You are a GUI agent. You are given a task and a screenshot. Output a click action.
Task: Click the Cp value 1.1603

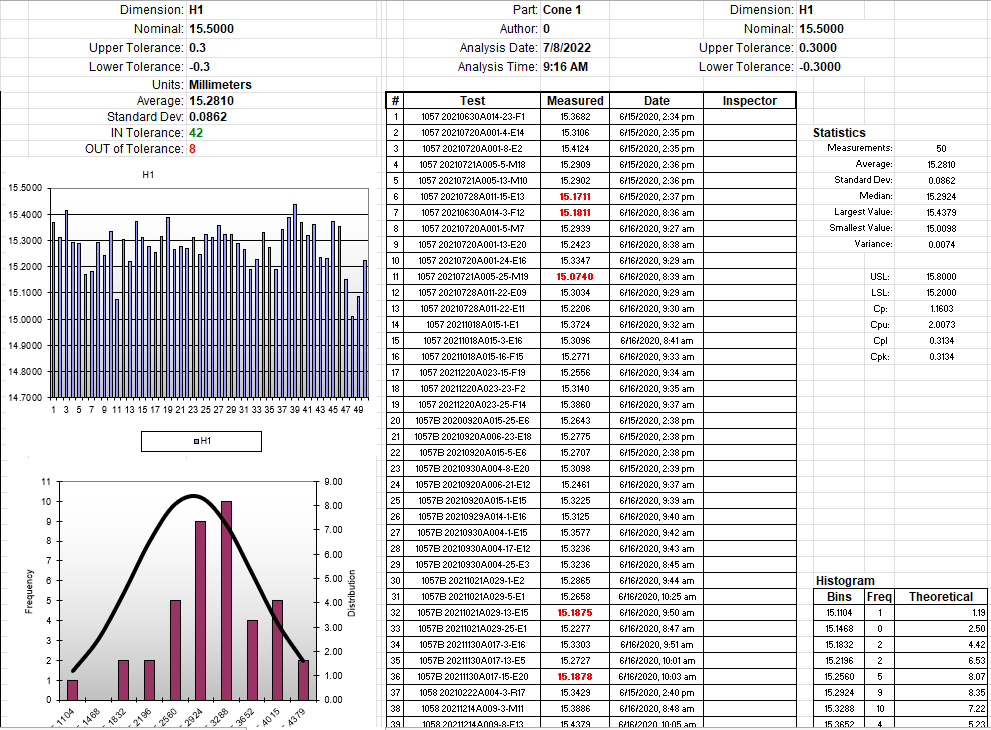pos(941,309)
